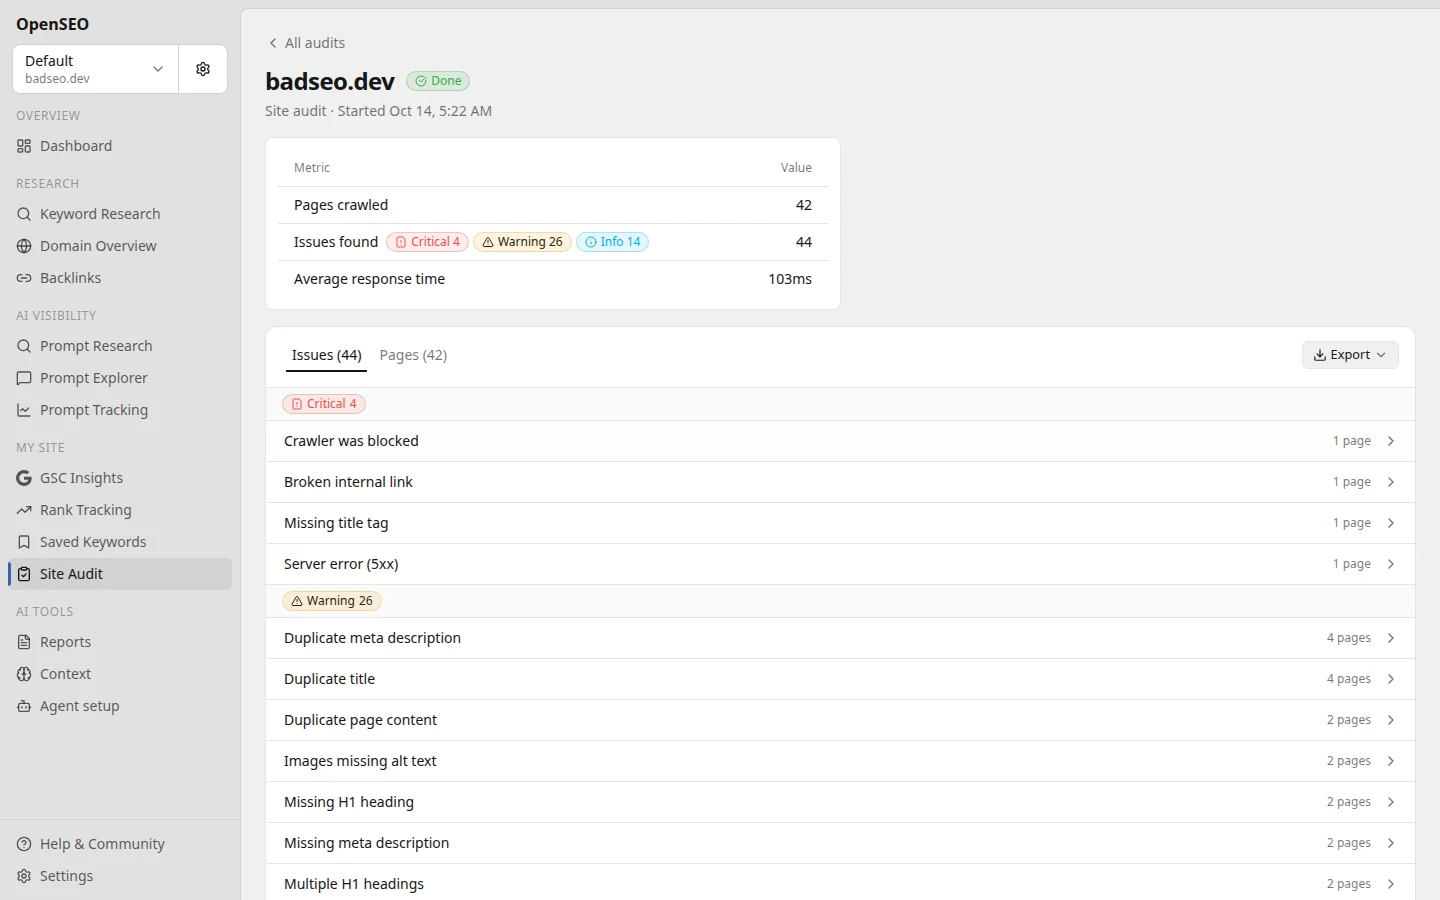Return to All audits list

coord(306,43)
